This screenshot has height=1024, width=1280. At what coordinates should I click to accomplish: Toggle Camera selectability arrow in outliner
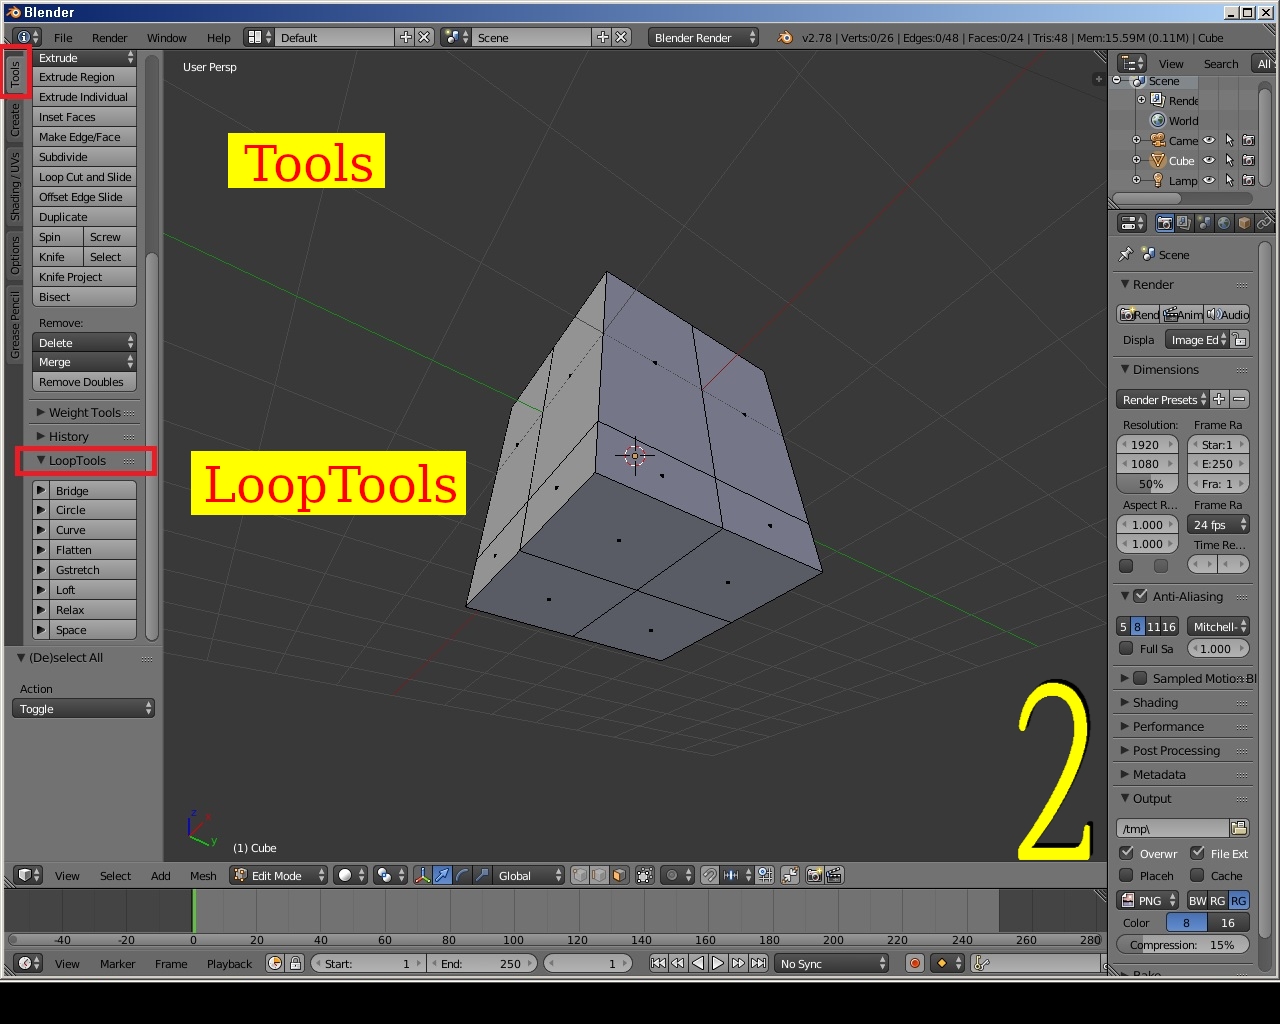pyautogui.click(x=1229, y=140)
